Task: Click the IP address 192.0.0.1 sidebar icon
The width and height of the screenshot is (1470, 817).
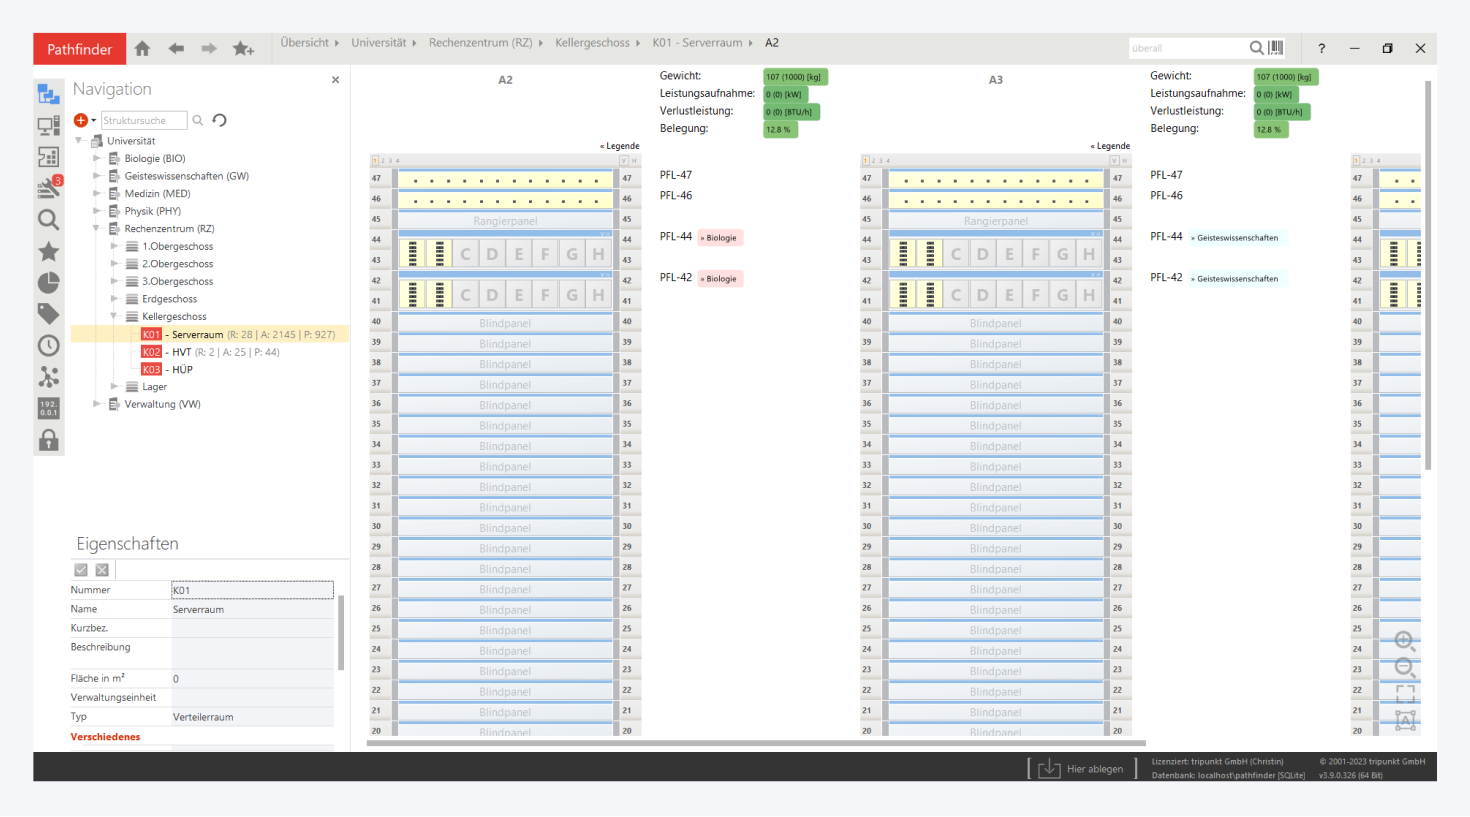Action: click(x=48, y=408)
